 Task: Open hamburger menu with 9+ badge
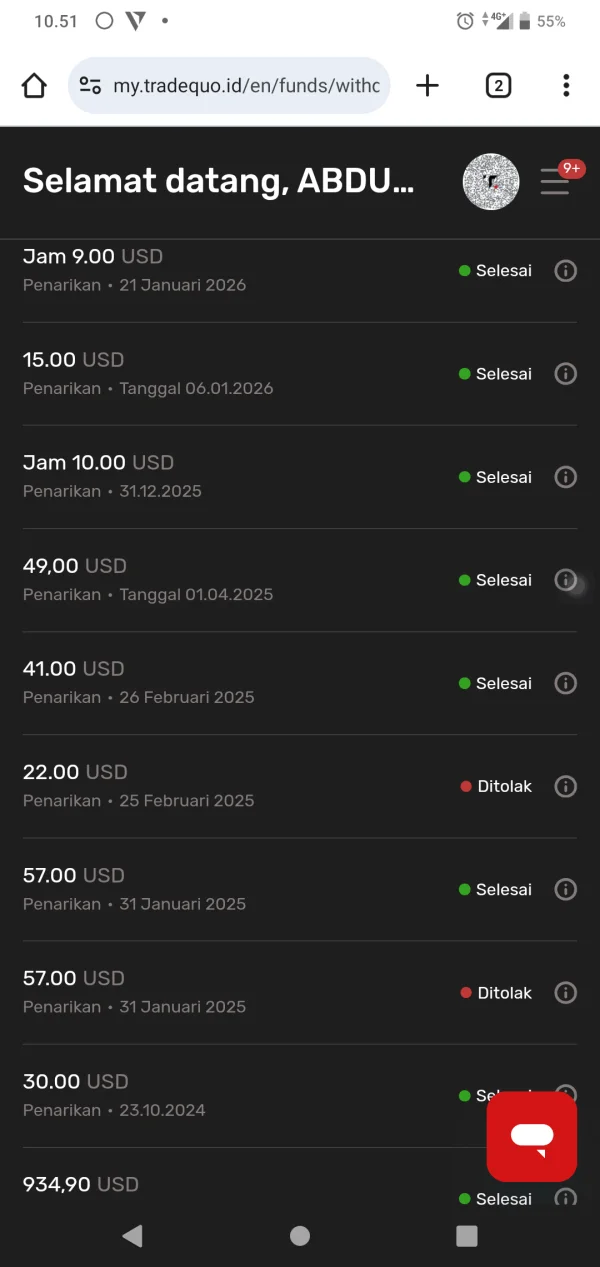coord(555,182)
